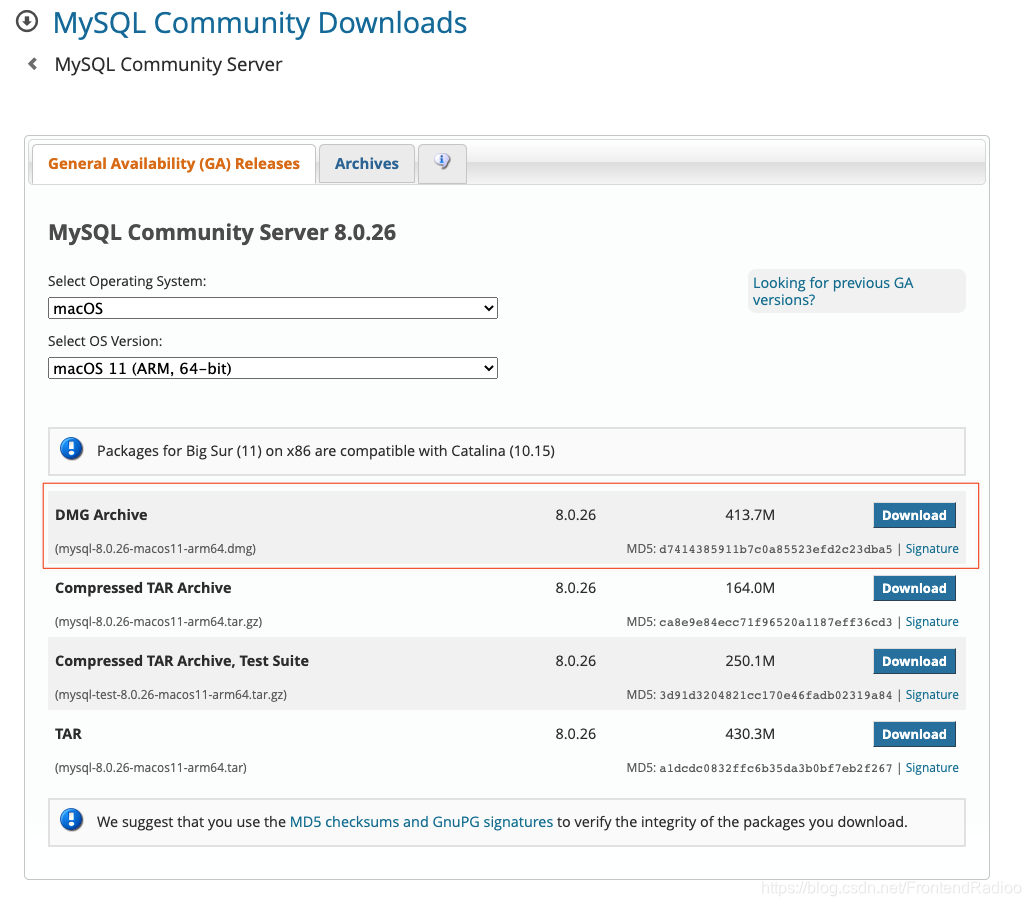Image resolution: width=1031 pixels, height=906 pixels.
Task: Go back using the arrow beside MySQL Community Server
Action: (32, 64)
